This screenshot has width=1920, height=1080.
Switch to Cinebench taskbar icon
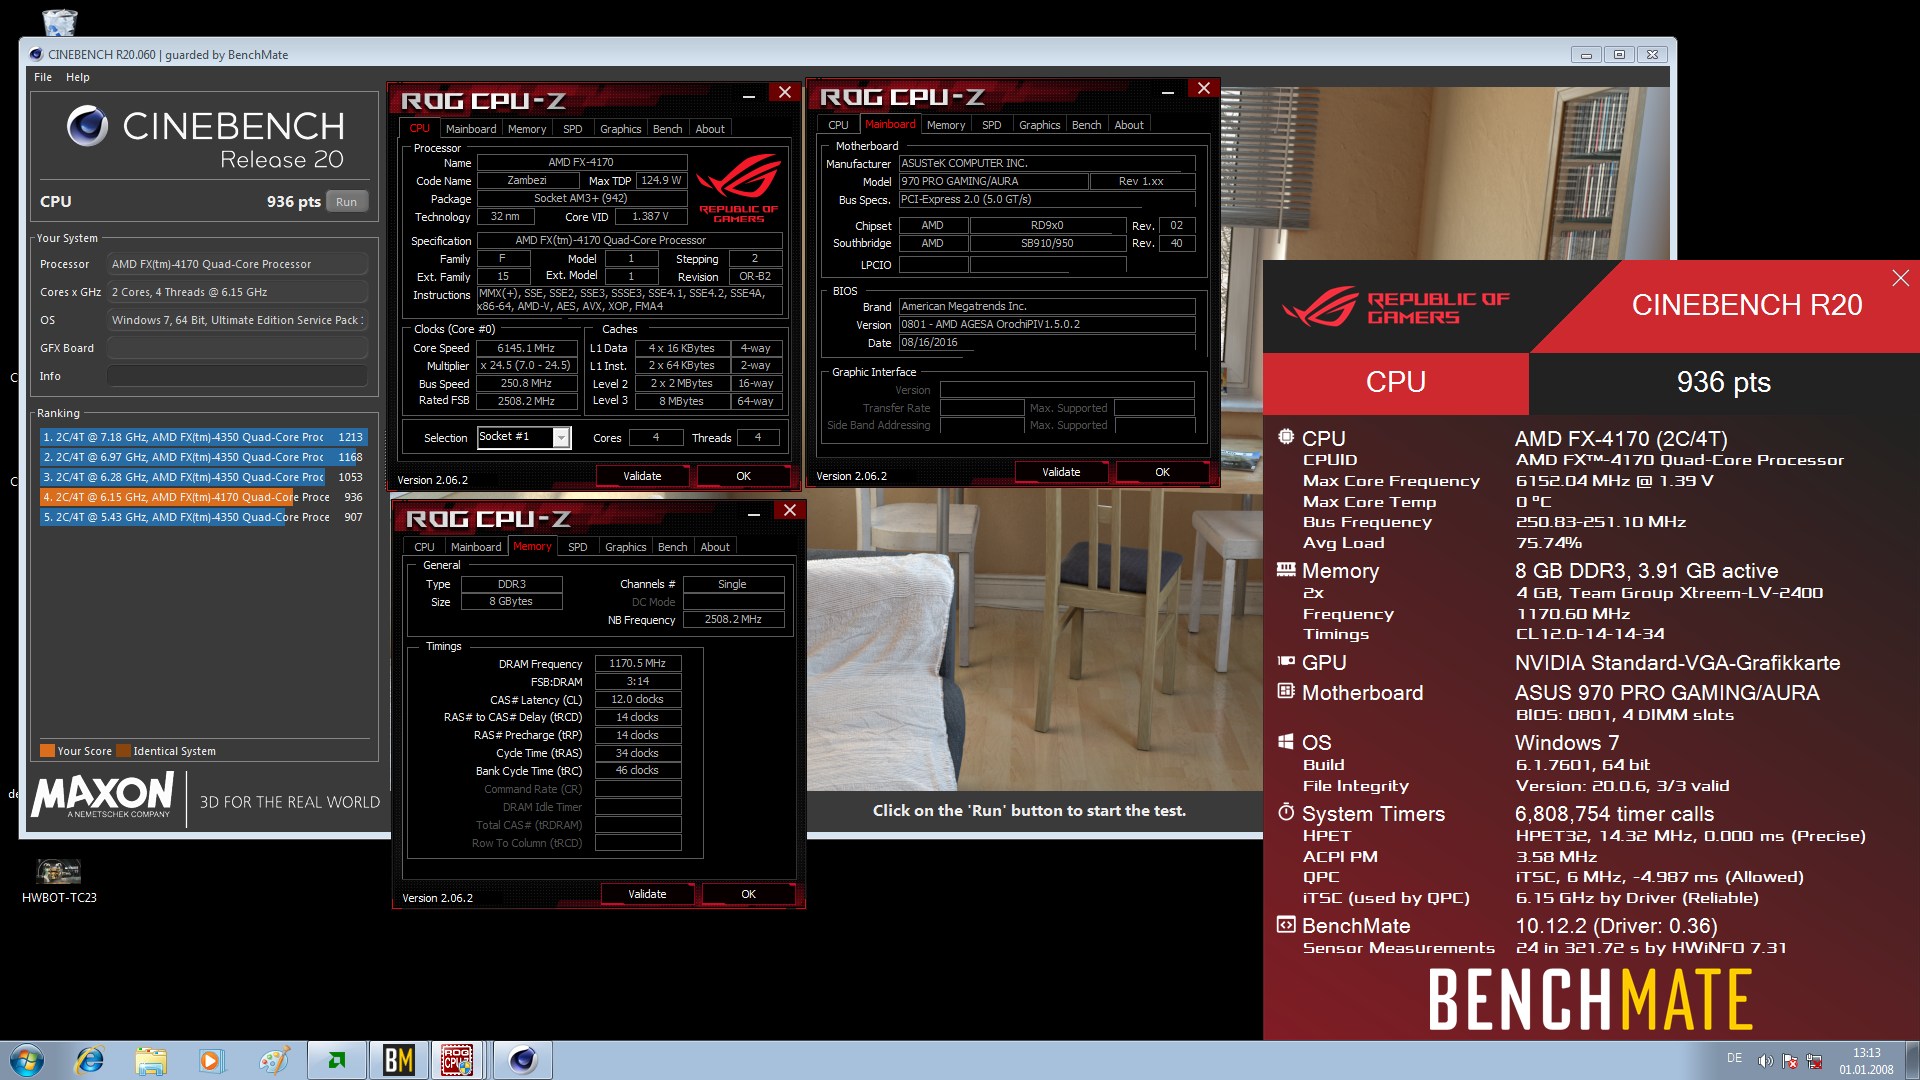tap(522, 1060)
